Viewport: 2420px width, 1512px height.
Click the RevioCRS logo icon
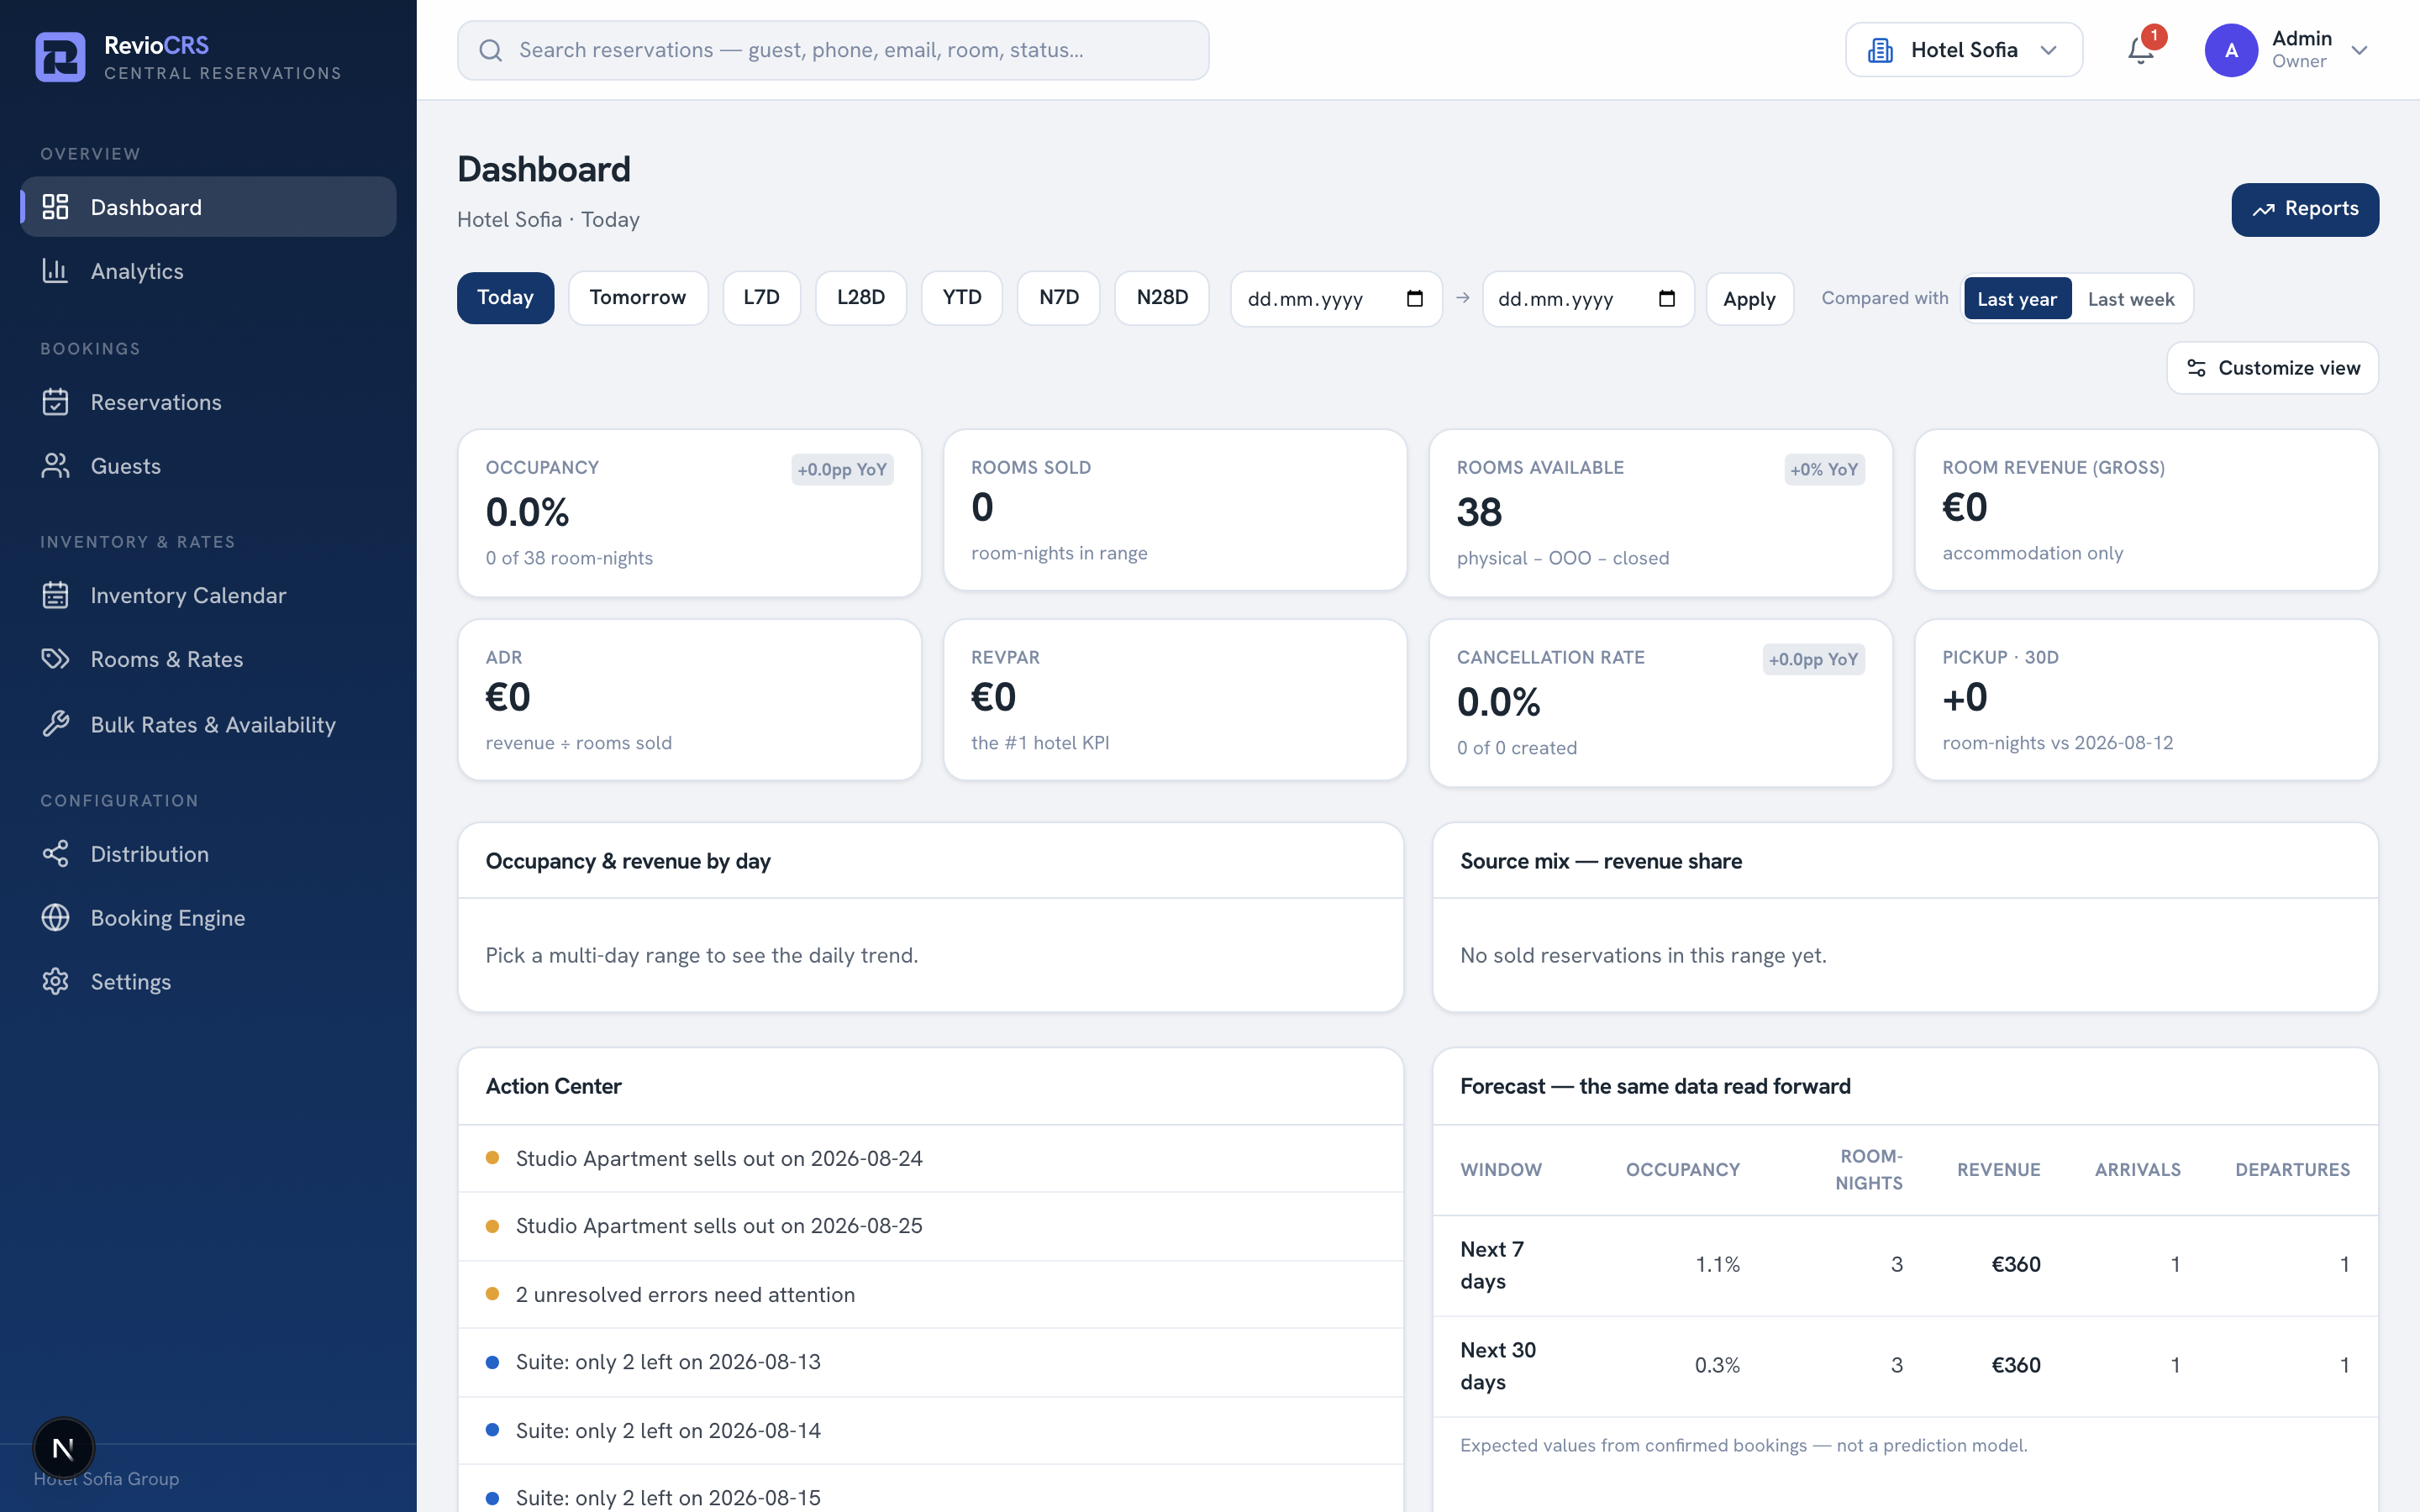click(x=60, y=57)
